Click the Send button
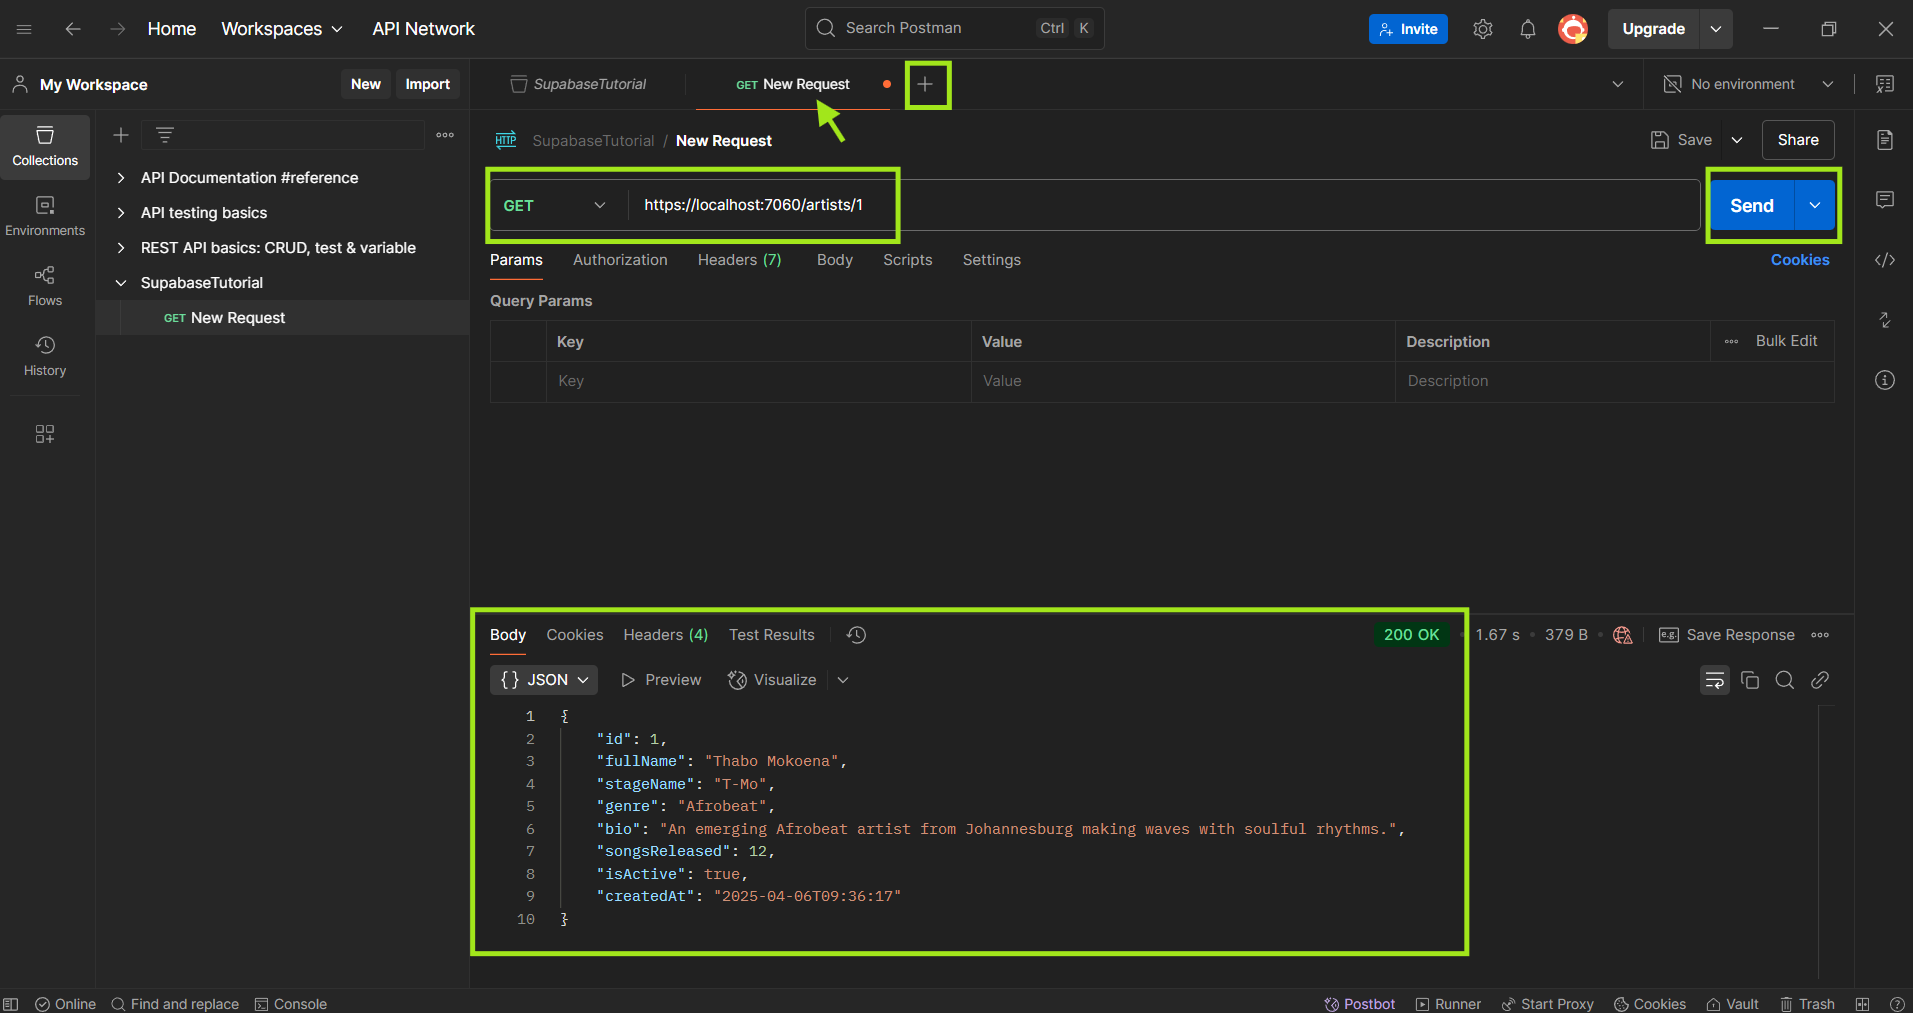 tap(1752, 205)
